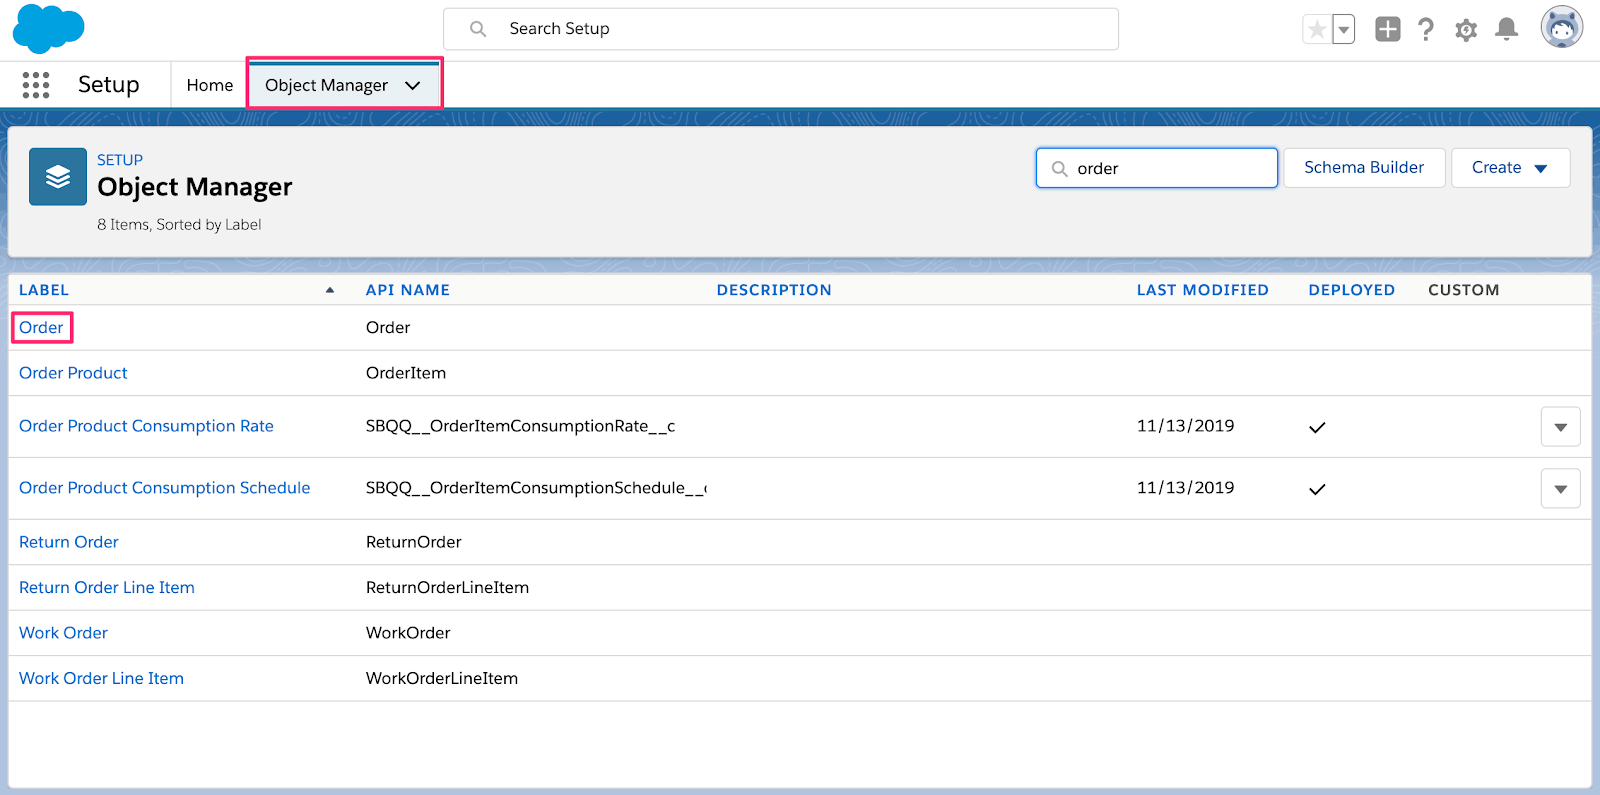Viewport: 1600px width, 795px height.
Task: Click the deployed checkmark for Consumption Schedule
Action: [1317, 489]
